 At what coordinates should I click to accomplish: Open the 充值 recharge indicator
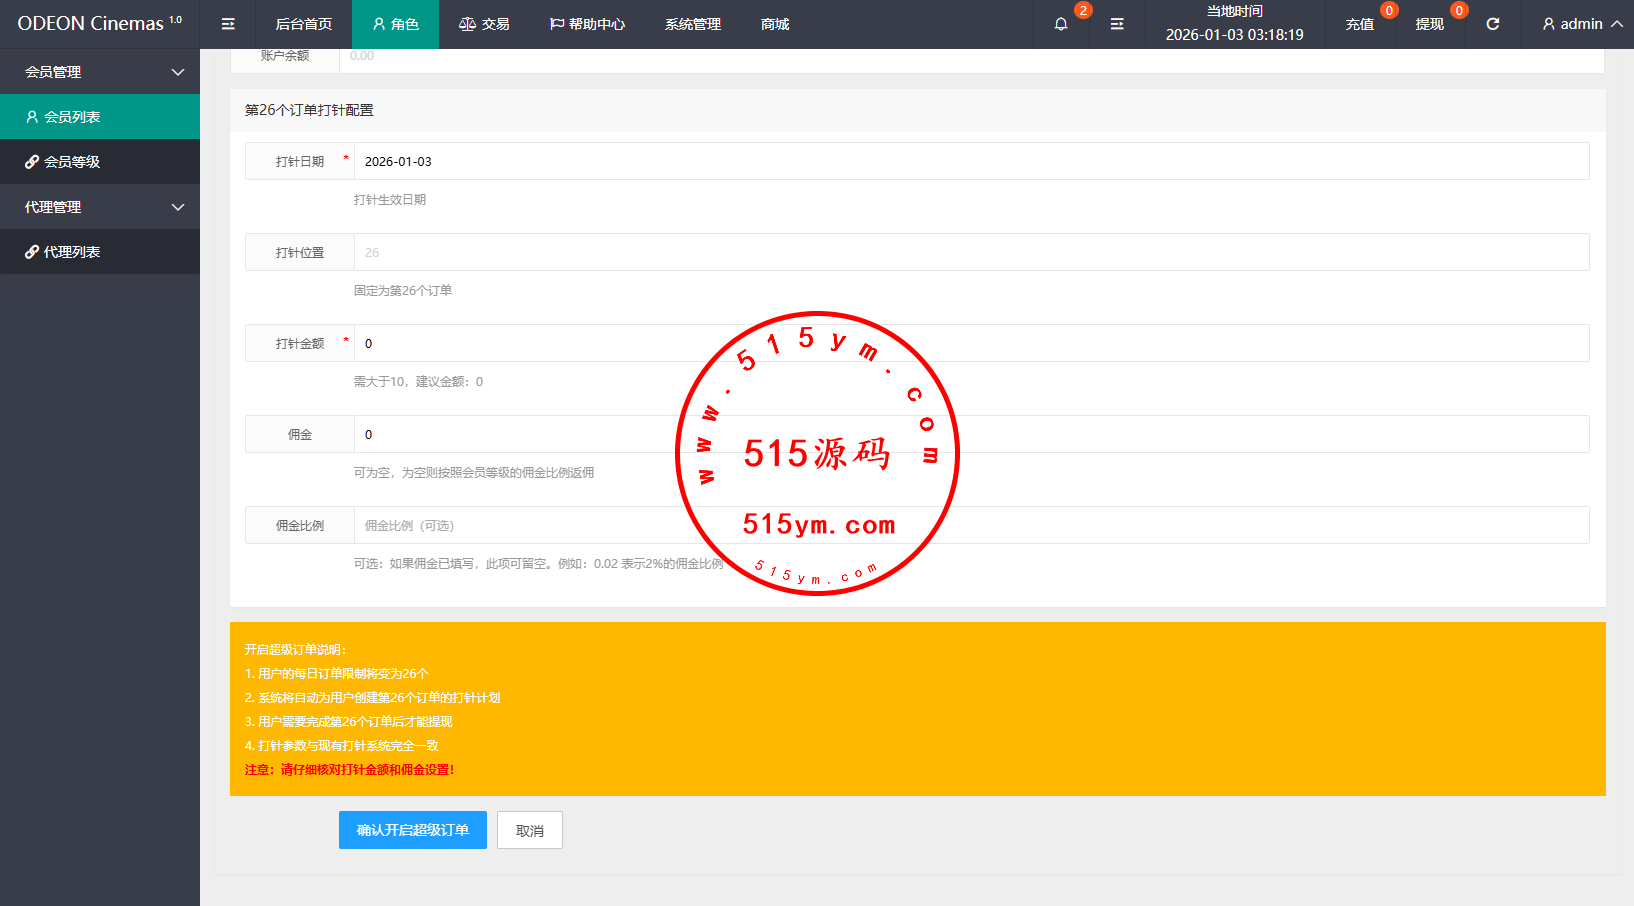[x=1360, y=24]
